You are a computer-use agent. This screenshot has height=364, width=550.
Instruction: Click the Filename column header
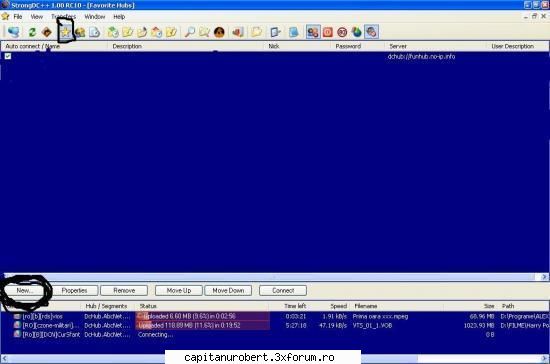397,306
